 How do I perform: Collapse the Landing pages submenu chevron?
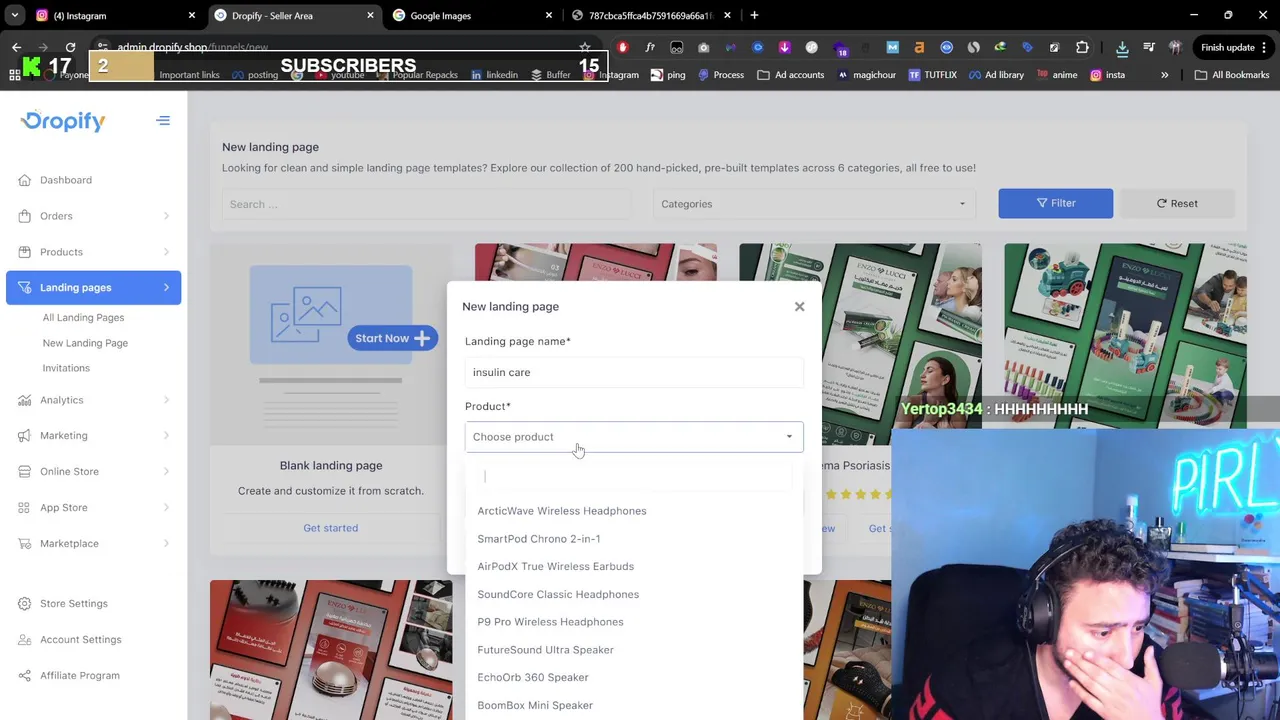pos(166,288)
